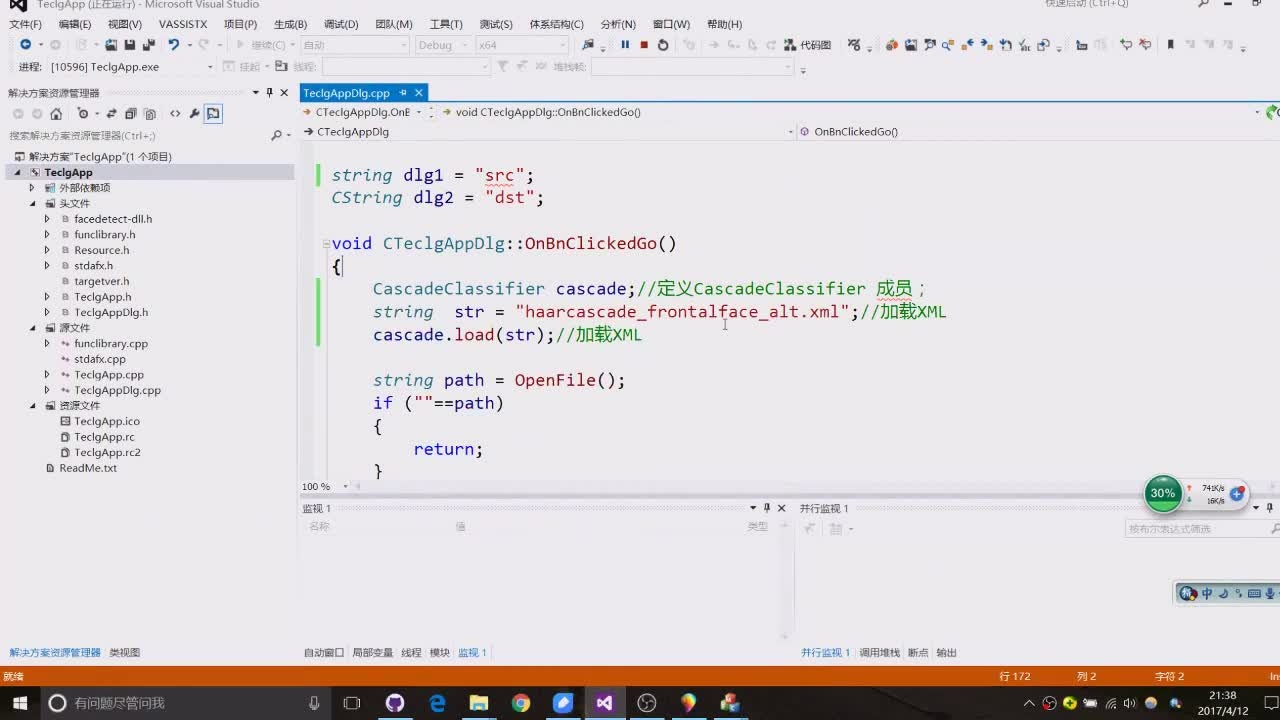Open the 100 % zoom dropdown
1280x720 pixels.
tap(326, 487)
